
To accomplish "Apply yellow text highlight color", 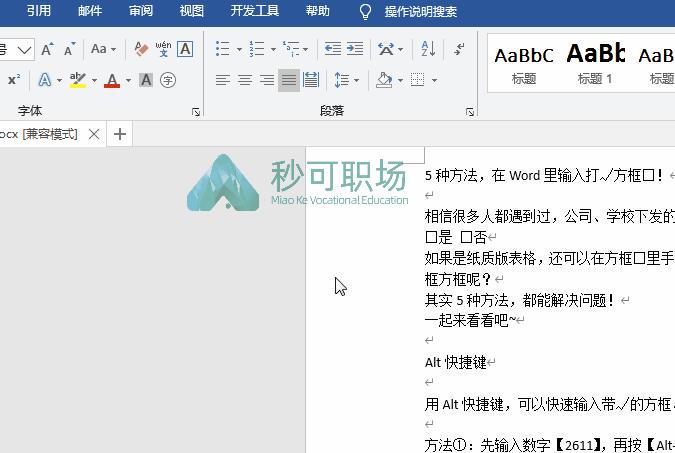I will (78, 80).
